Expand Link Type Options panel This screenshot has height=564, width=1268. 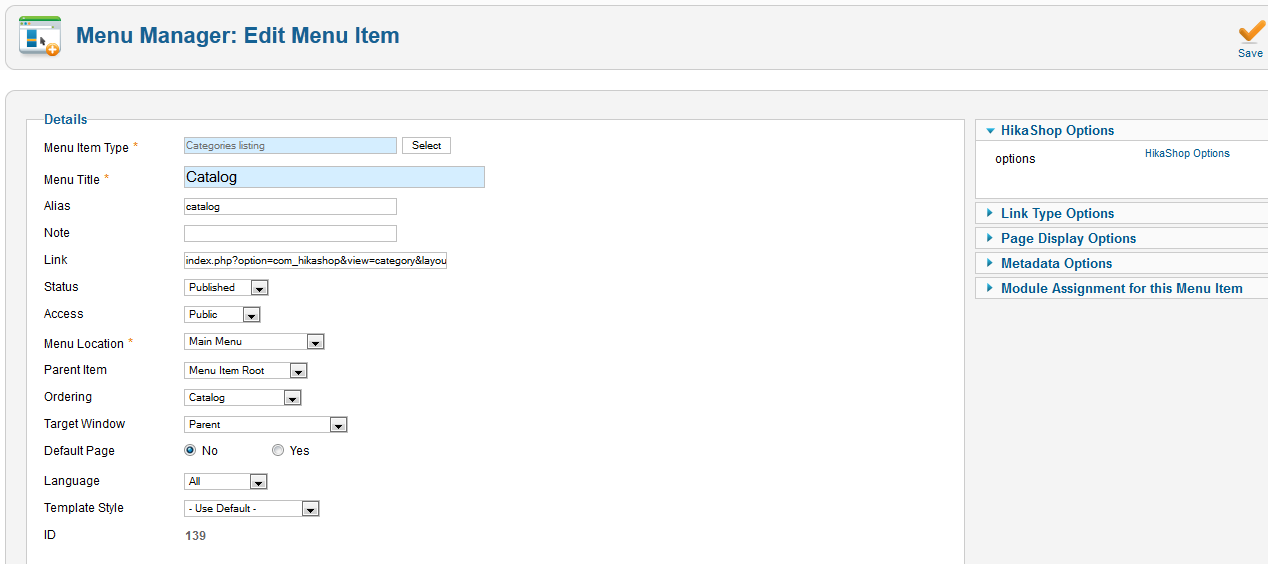1121,213
